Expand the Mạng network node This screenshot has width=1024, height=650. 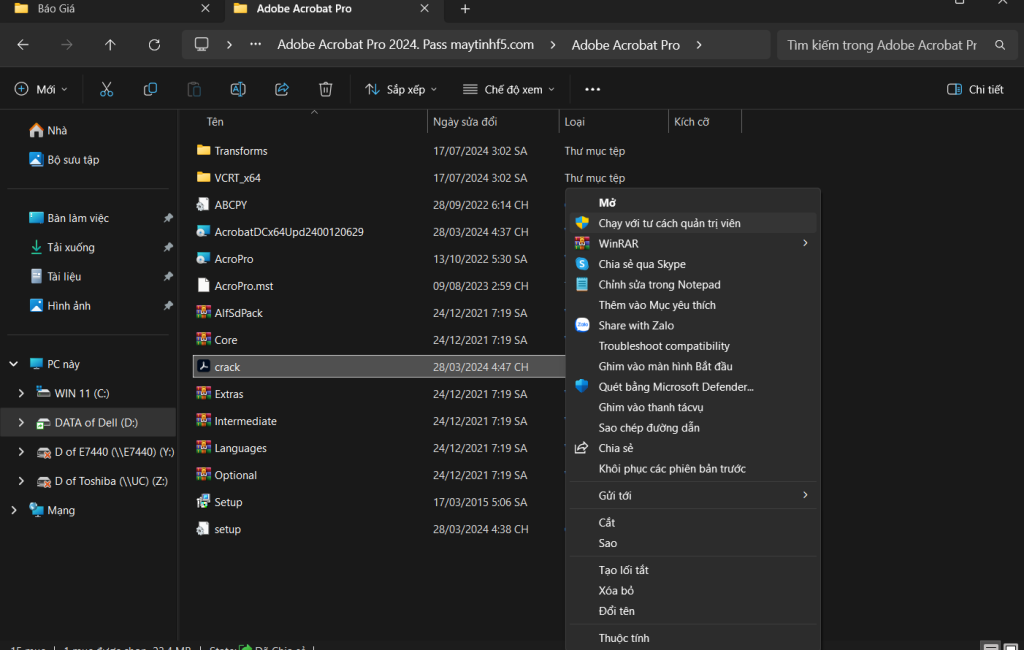[x=13, y=510]
